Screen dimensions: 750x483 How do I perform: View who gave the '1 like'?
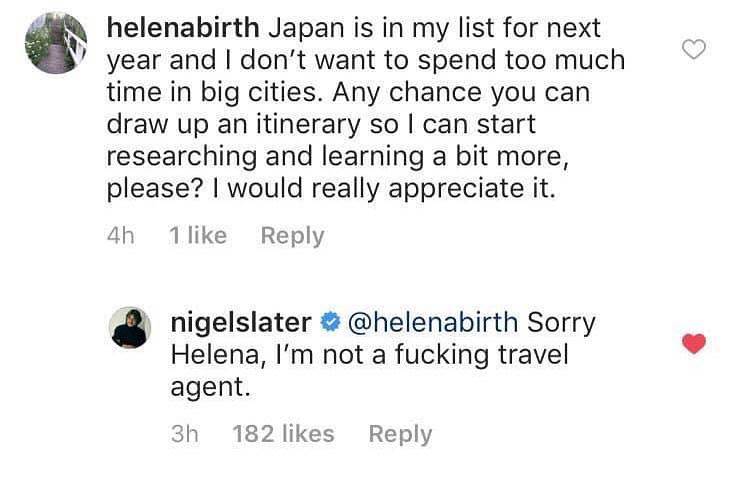click(198, 236)
